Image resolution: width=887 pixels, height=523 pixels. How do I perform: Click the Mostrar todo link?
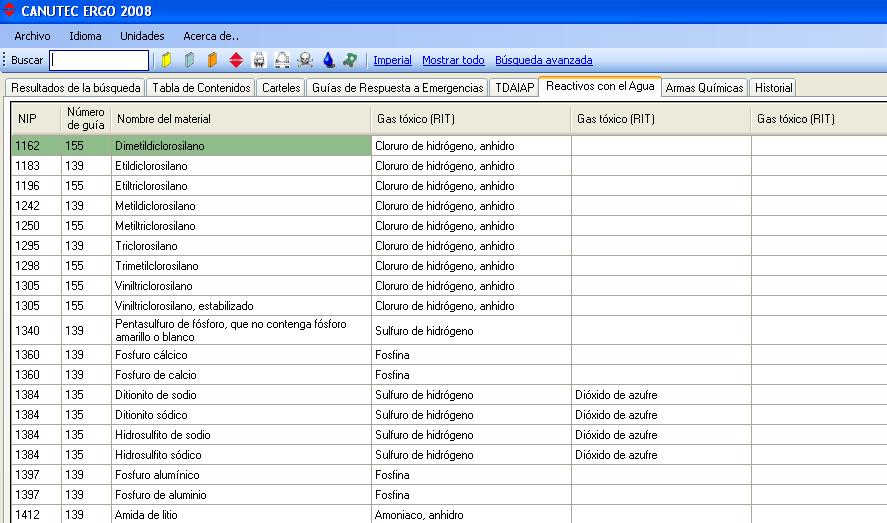(453, 61)
